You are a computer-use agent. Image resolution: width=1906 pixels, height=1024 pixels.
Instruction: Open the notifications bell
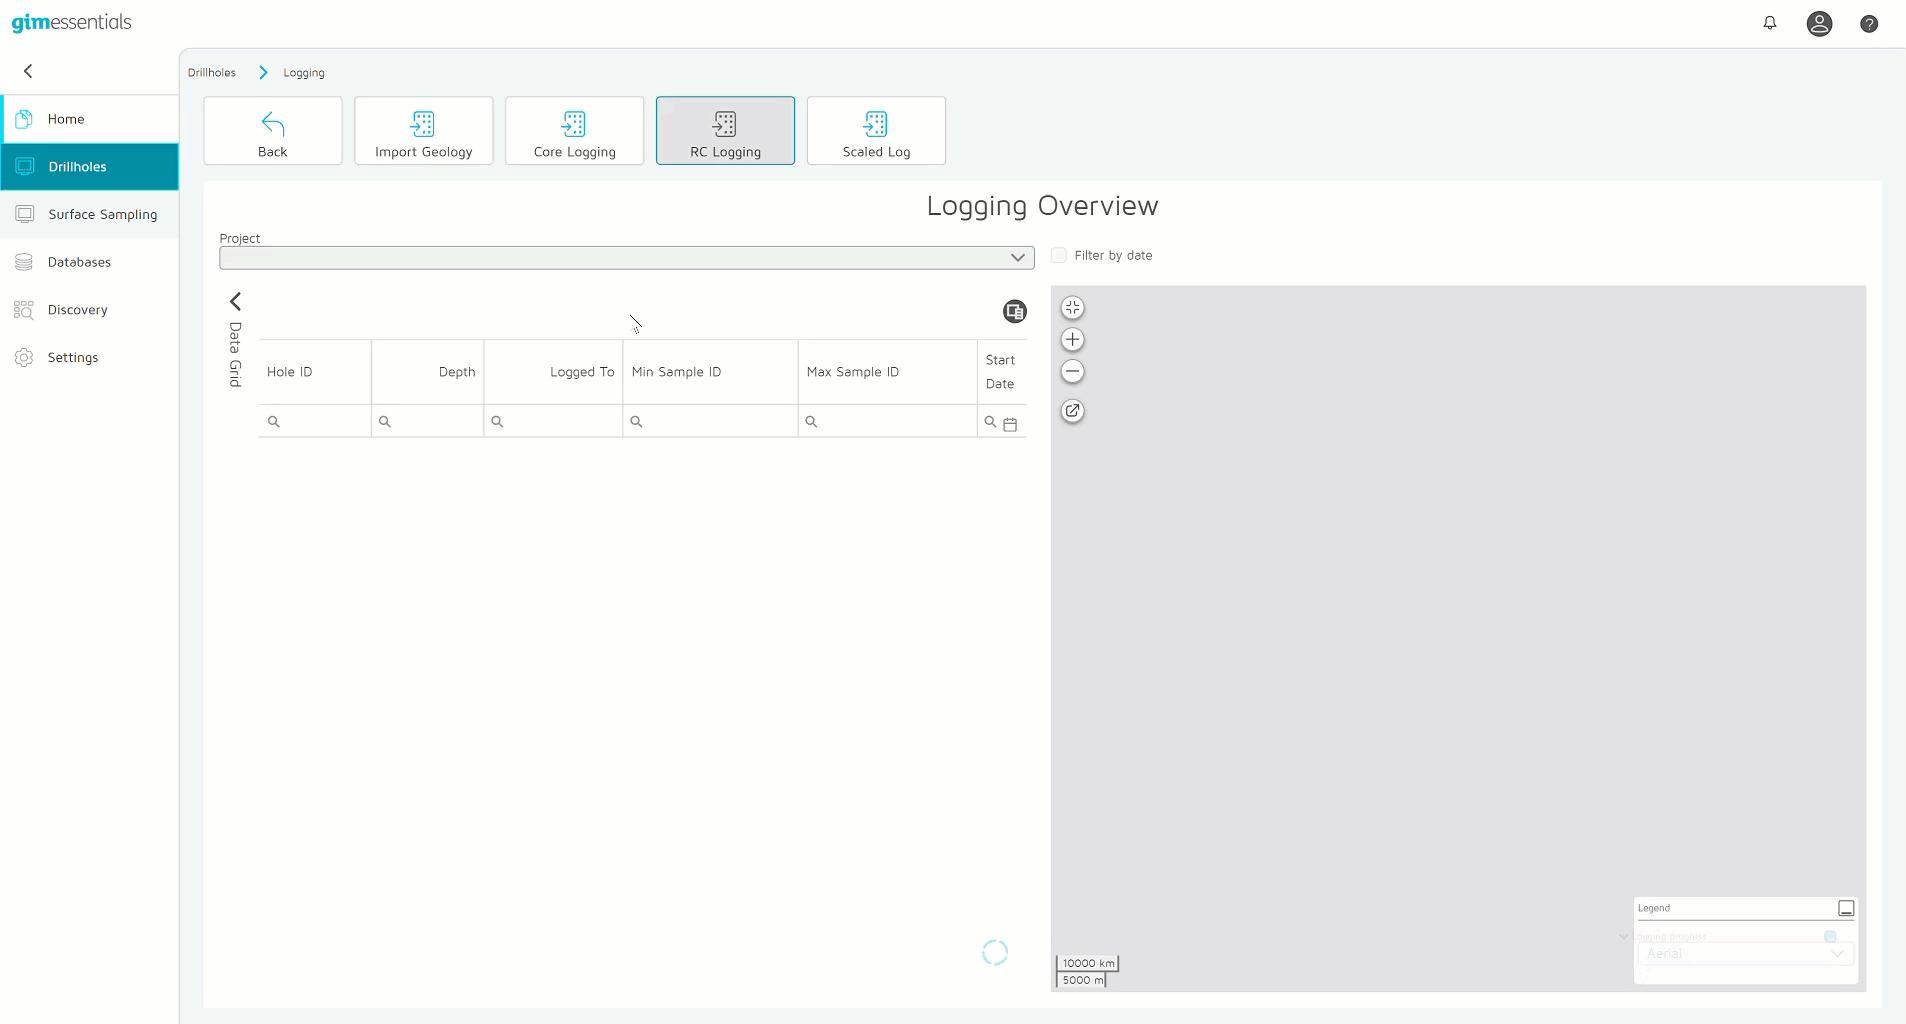tap(1769, 23)
